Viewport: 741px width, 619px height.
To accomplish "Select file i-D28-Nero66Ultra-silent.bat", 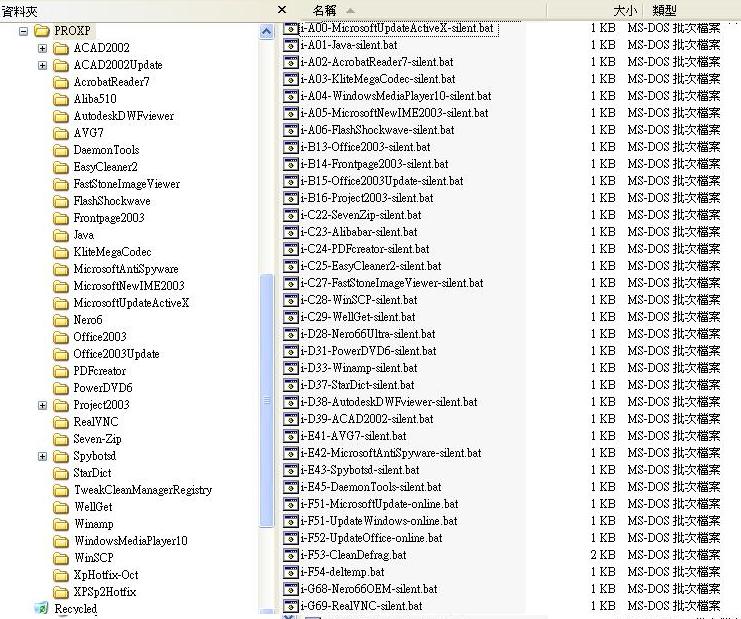I will point(368,335).
